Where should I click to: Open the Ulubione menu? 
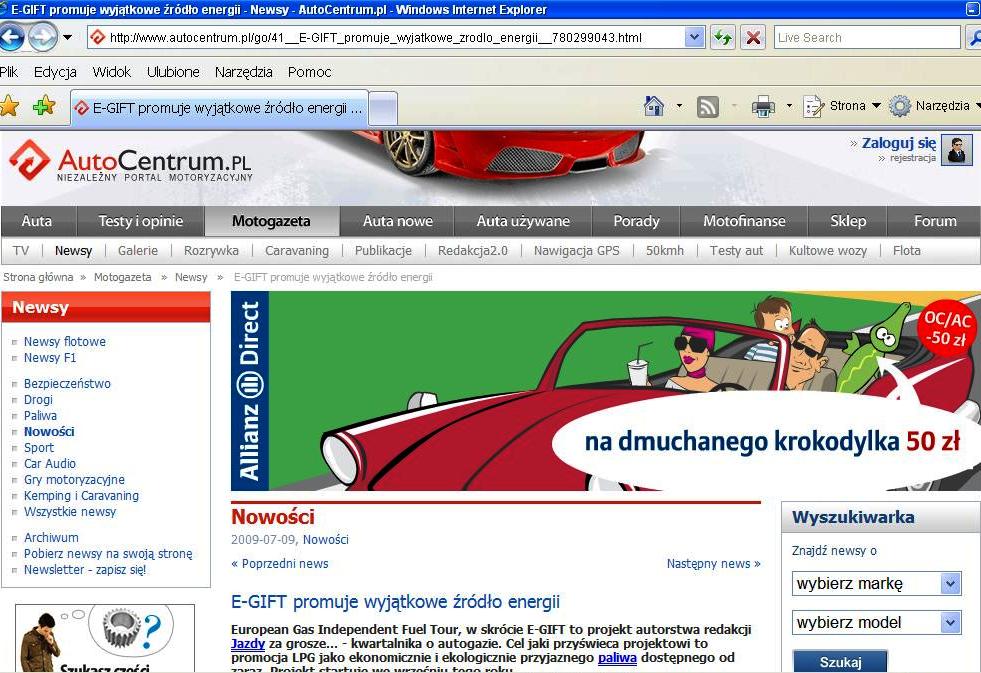click(x=173, y=72)
